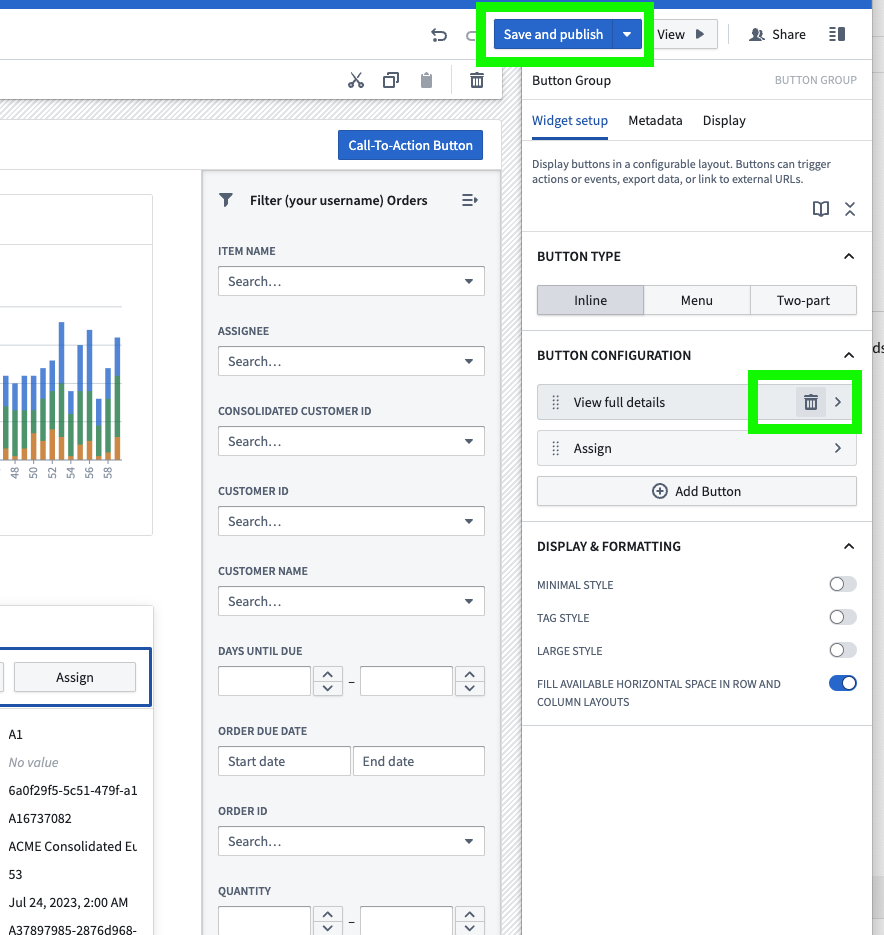Disable fill available horizontal space toggle
Image resolution: width=884 pixels, height=935 pixels.
click(x=842, y=684)
